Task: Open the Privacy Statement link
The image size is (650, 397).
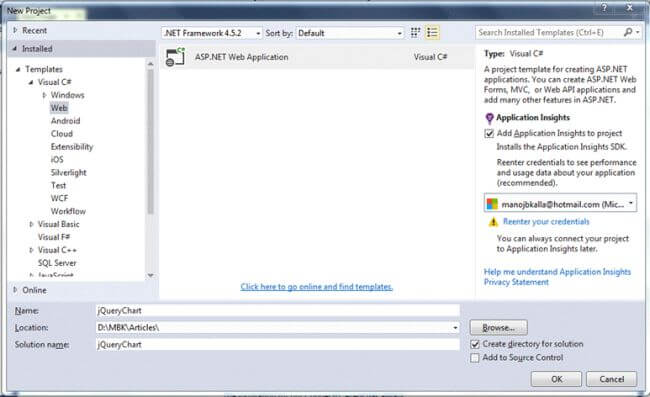Action: [x=516, y=282]
